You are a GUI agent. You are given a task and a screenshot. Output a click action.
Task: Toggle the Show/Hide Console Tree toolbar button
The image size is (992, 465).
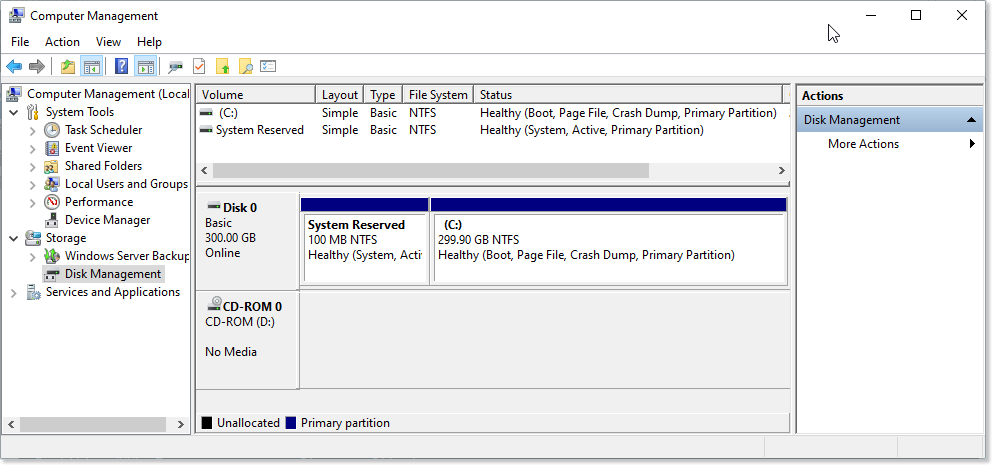92,66
